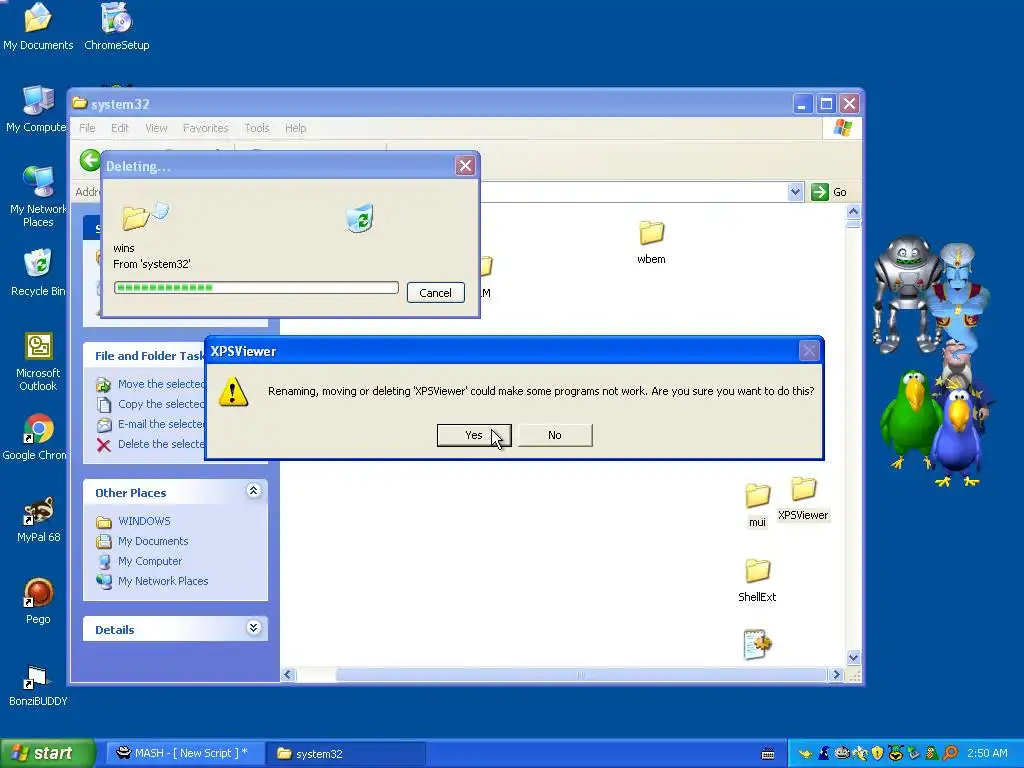Confirm deletion with the Yes button
The width and height of the screenshot is (1024, 768).
[x=473, y=435]
